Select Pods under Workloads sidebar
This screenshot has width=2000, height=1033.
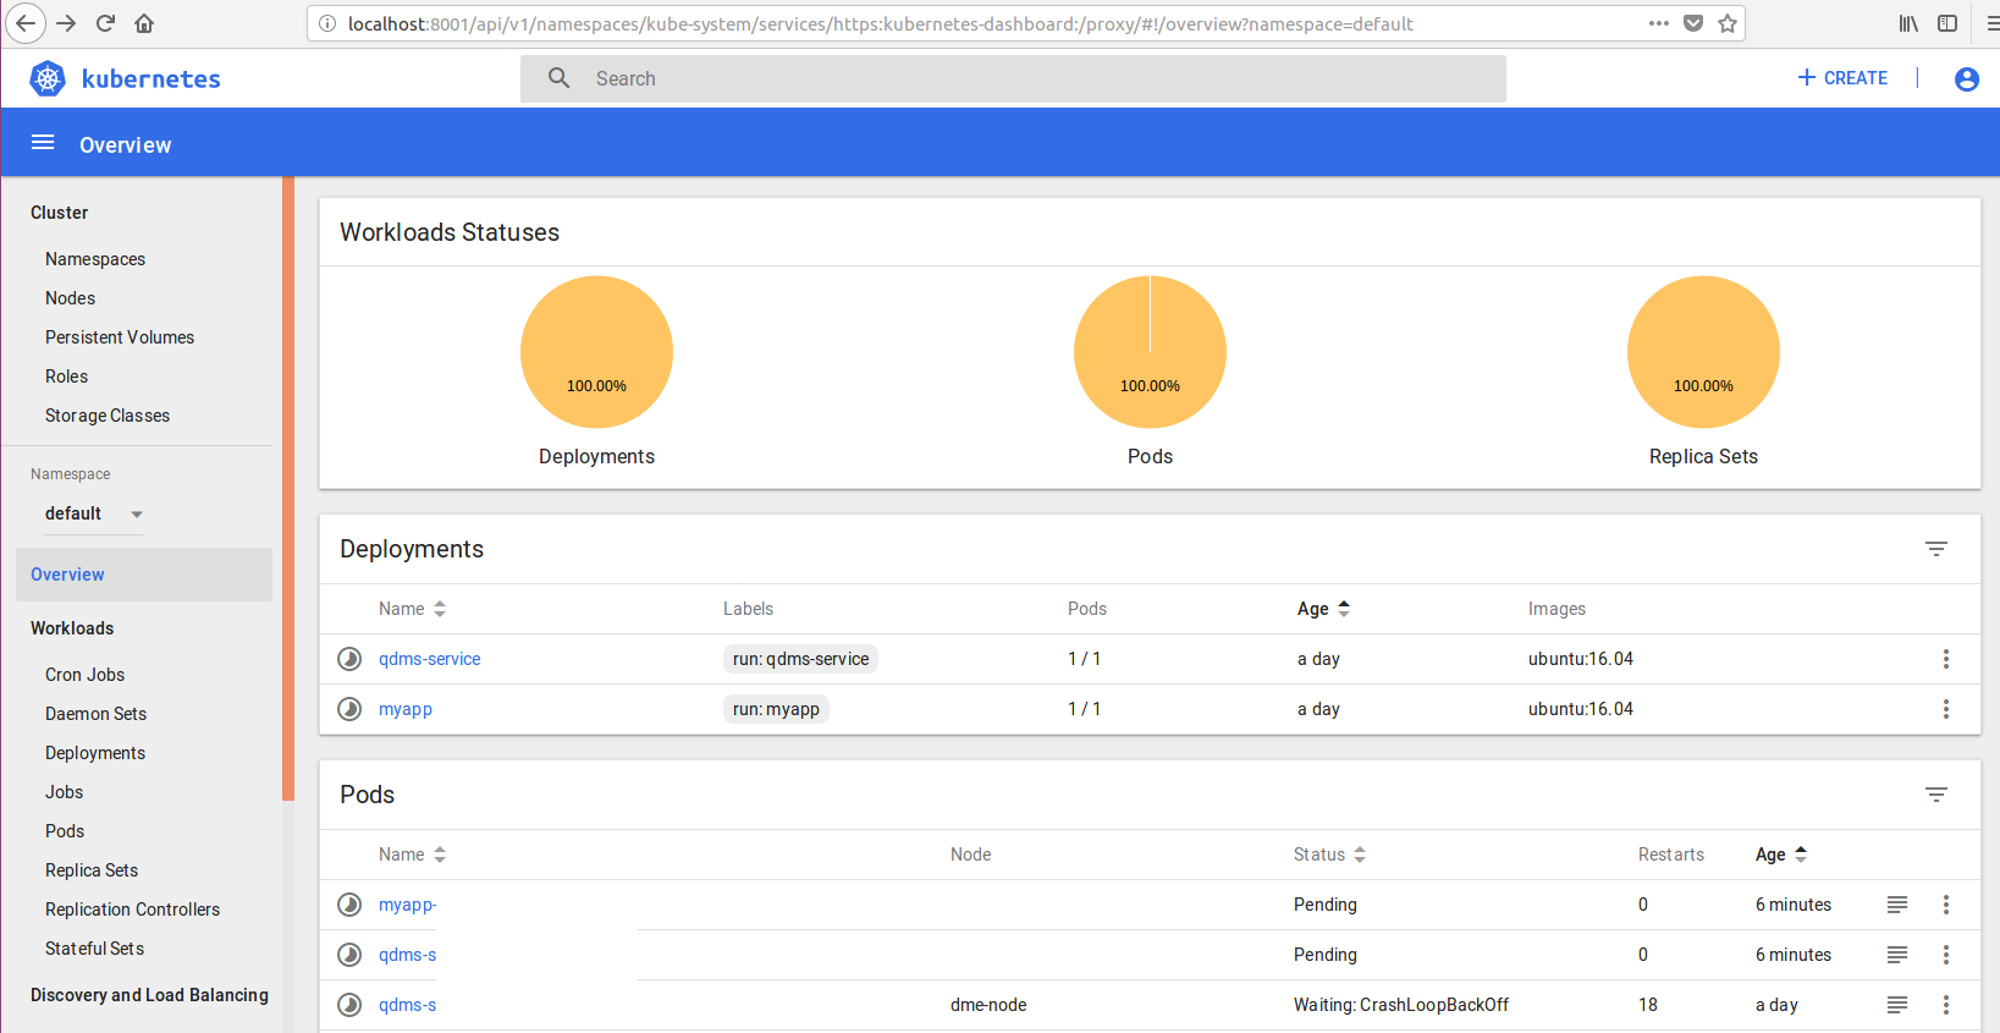pyautogui.click(x=64, y=831)
